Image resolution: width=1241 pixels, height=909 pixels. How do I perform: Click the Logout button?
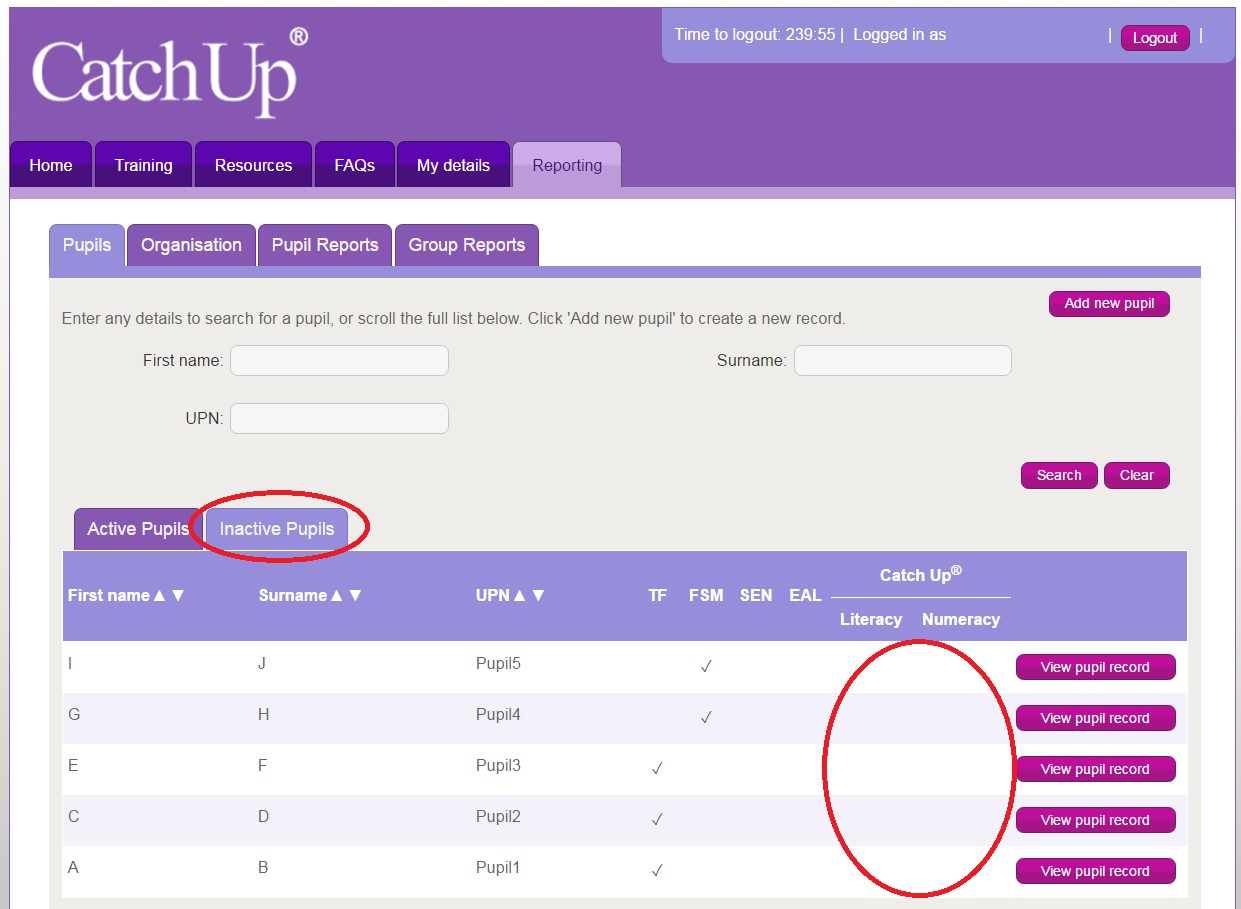(x=1155, y=38)
